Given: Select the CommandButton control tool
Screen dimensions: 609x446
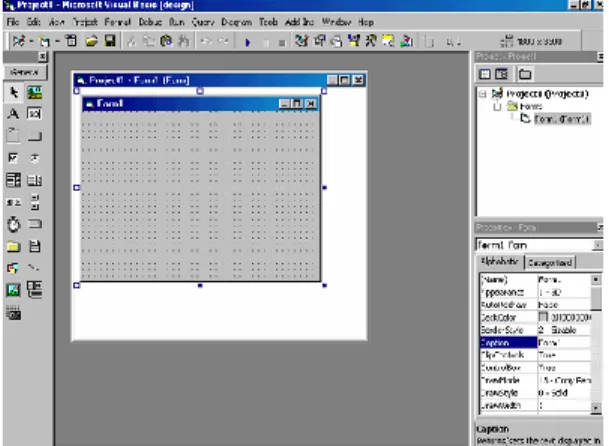Looking at the screenshot, I should click(35, 136).
